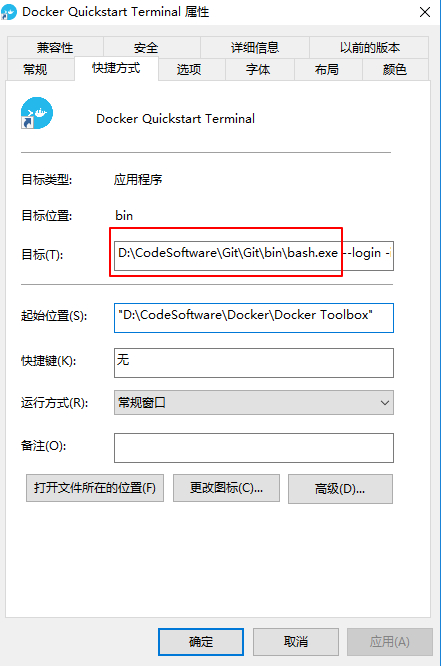This screenshot has width=441, height=666.
Task: Click the 快捷键 field showing 无
Action: pyautogui.click(x=254, y=363)
